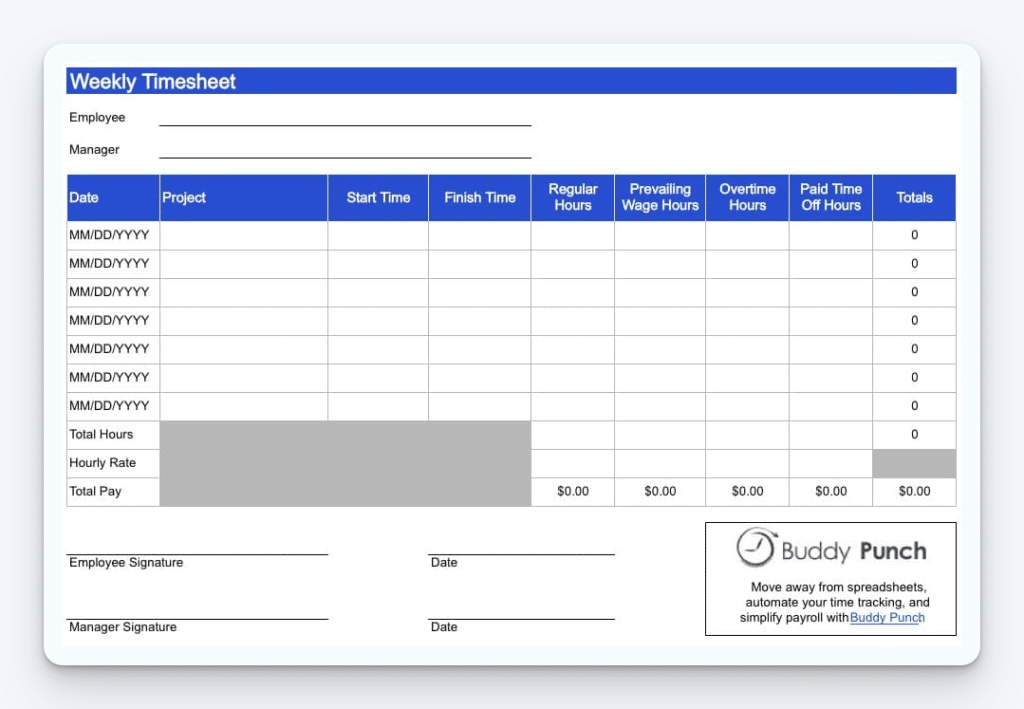Click the Regular Hours column header
The height and width of the screenshot is (709, 1024).
[x=572, y=197]
